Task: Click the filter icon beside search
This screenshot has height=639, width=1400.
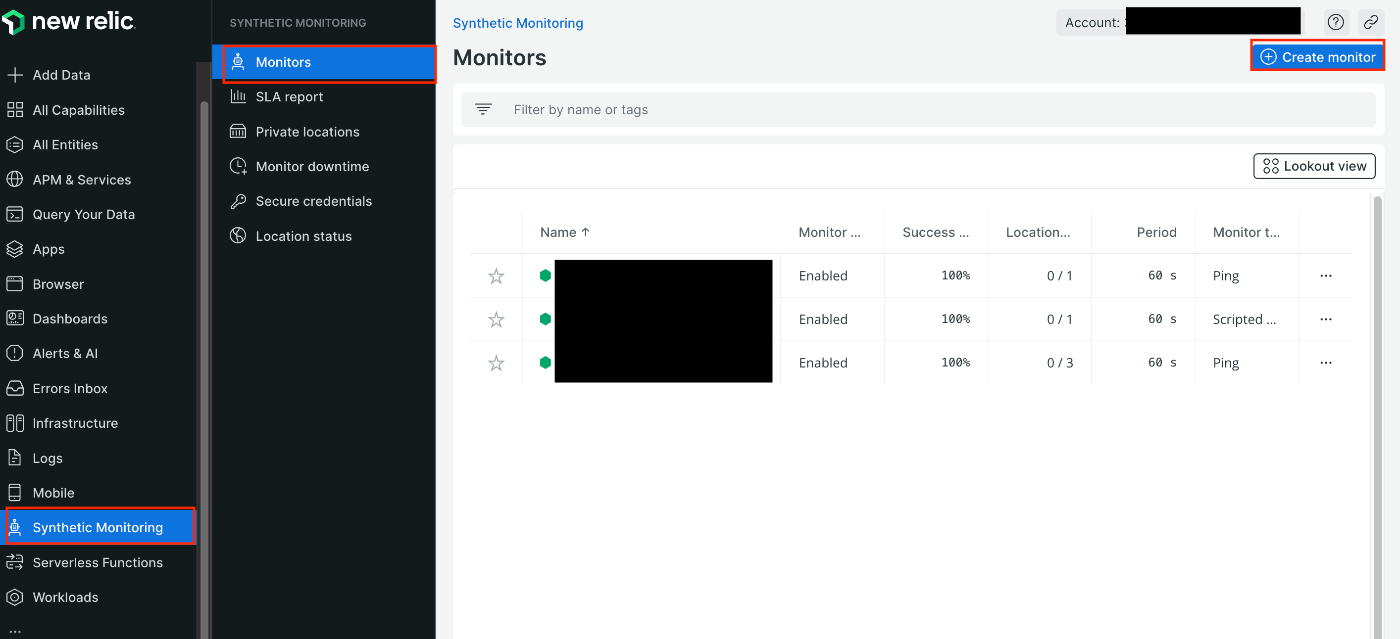Action: (x=484, y=109)
